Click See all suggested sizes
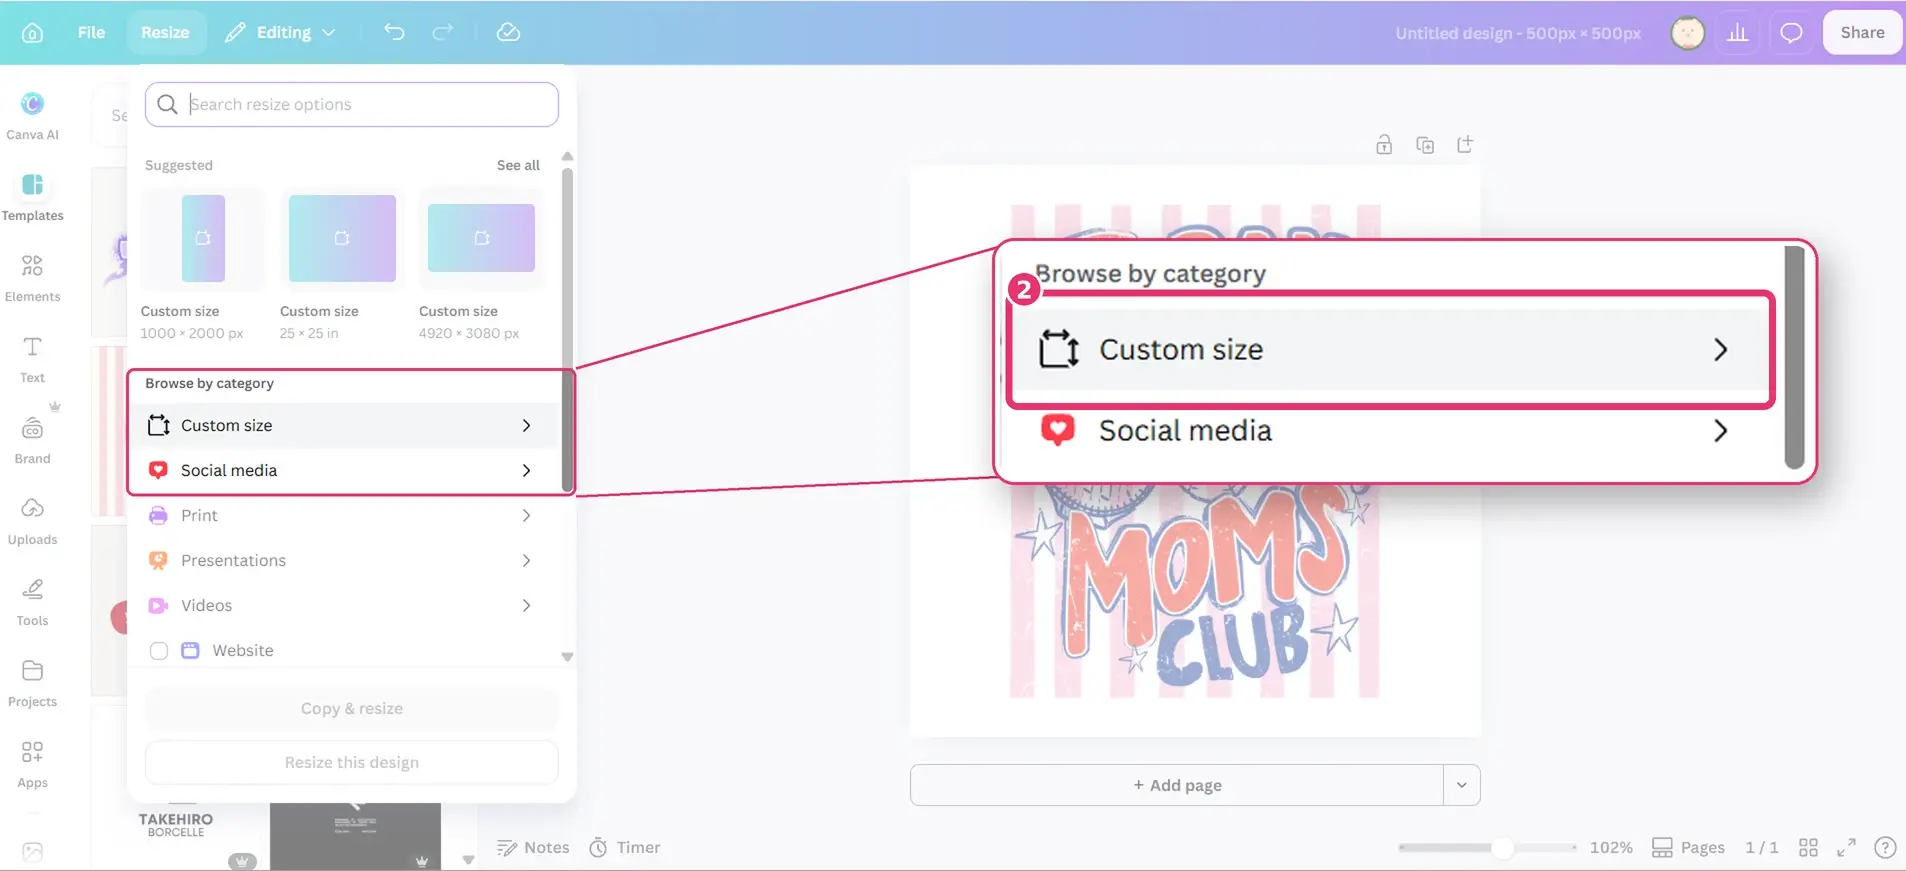This screenshot has height=871, width=1906. [x=518, y=165]
